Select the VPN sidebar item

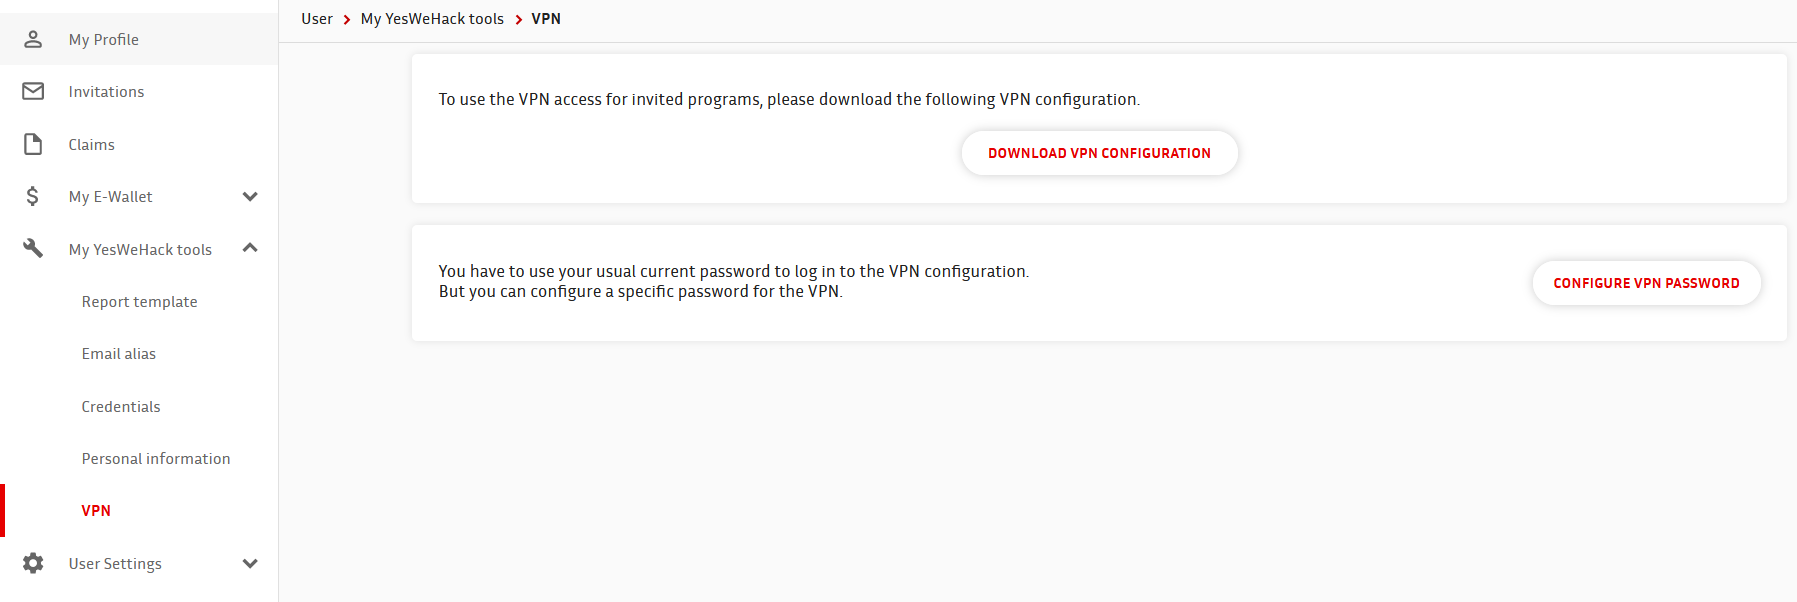96,510
